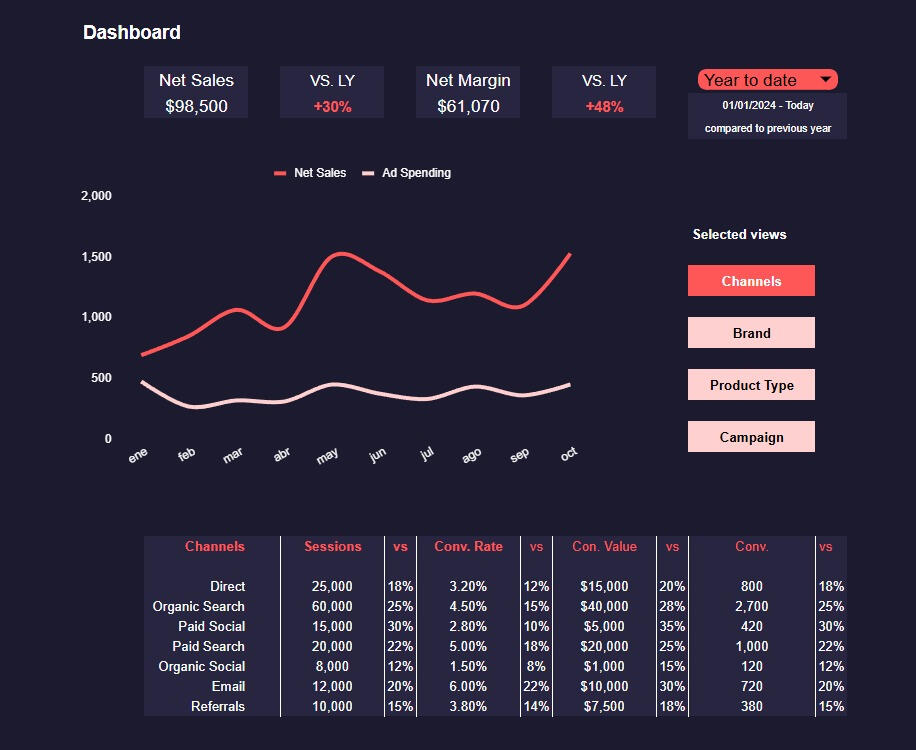Click the Net Margin KPI card
This screenshot has height=750, width=916.
[x=467, y=91]
